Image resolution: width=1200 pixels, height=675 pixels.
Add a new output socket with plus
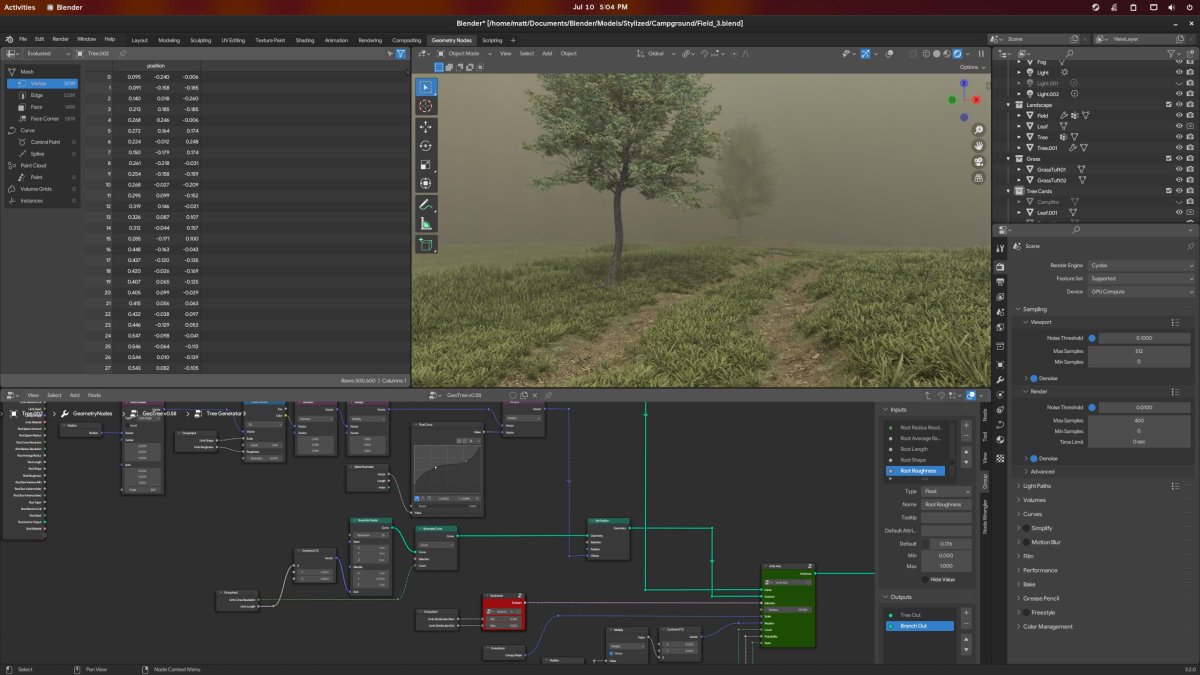965,615
